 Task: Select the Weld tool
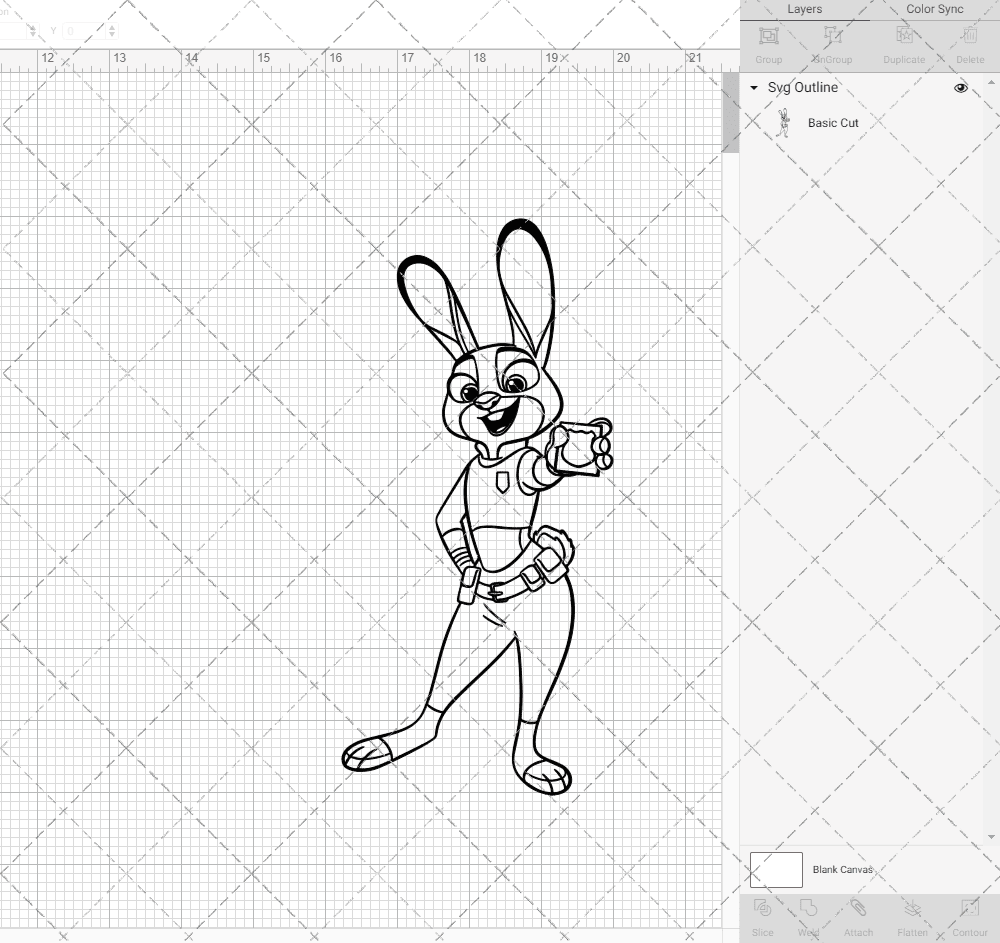click(808, 908)
